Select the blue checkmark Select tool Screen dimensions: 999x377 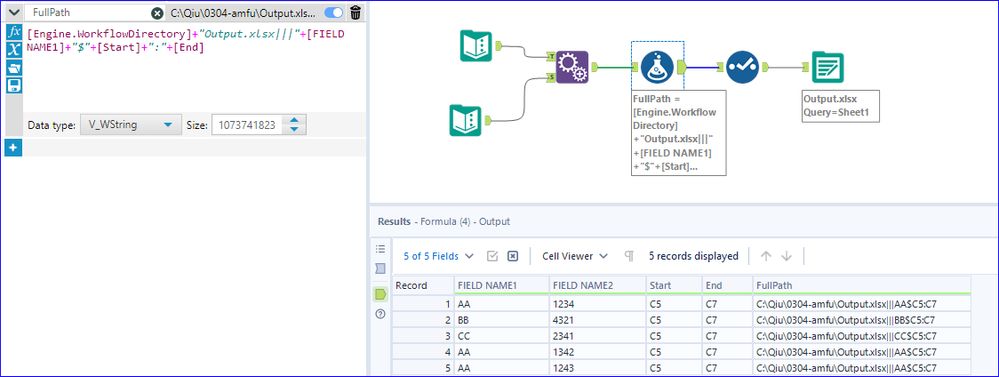tap(742, 67)
